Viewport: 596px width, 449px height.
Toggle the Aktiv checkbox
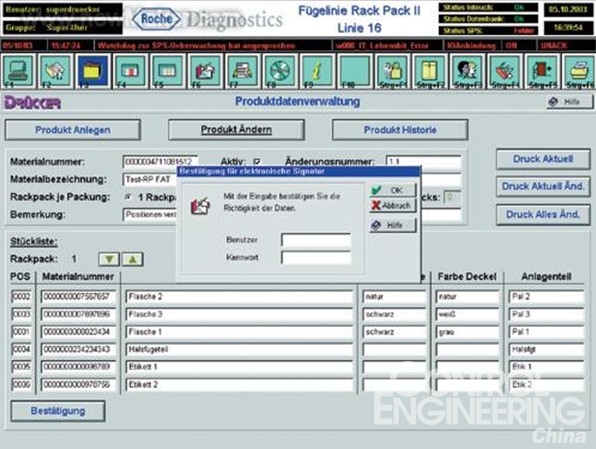pos(257,162)
